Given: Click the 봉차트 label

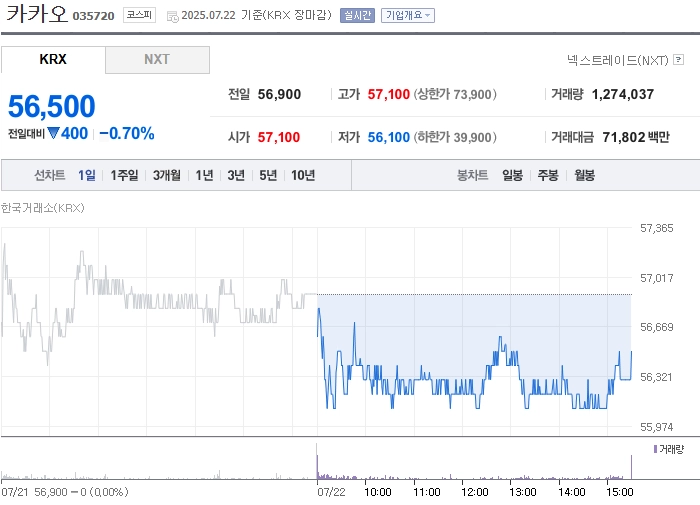Looking at the screenshot, I should 472,175.
